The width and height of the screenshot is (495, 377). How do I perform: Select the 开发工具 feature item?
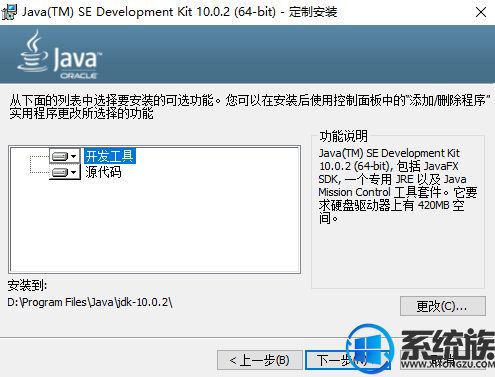[x=110, y=156]
